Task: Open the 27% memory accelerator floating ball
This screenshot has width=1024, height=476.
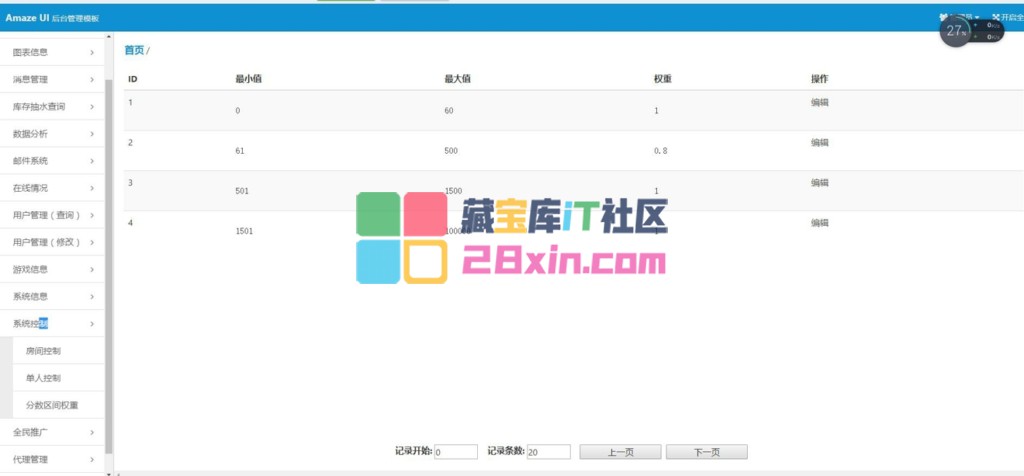Action: tap(955, 31)
